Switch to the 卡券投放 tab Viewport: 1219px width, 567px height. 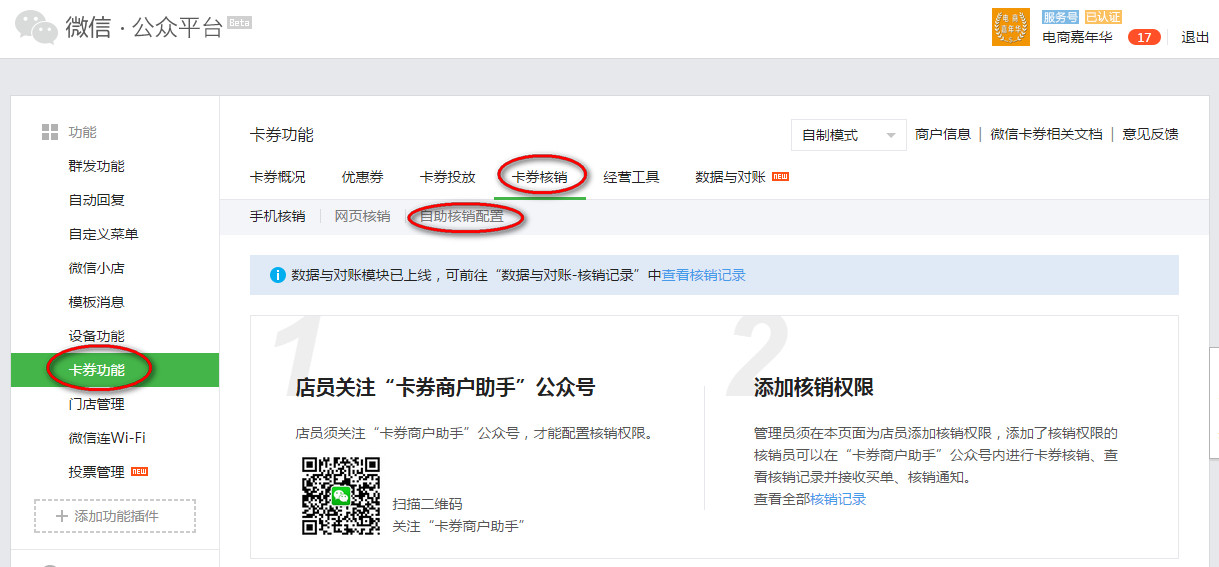[x=447, y=177]
